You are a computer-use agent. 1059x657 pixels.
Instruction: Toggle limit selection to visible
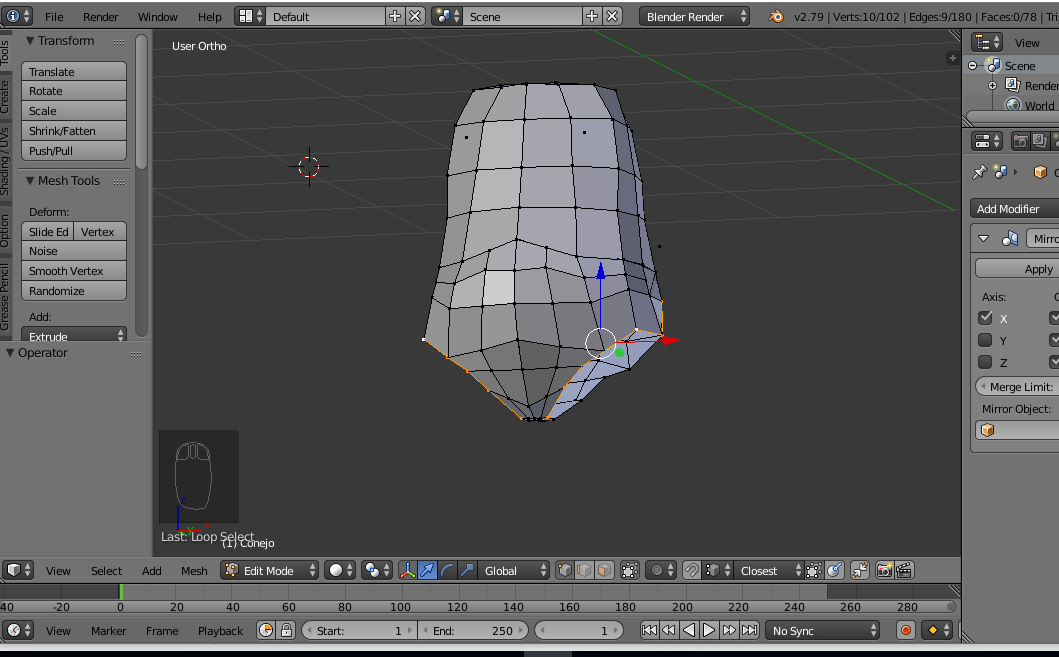(x=629, y=571)
